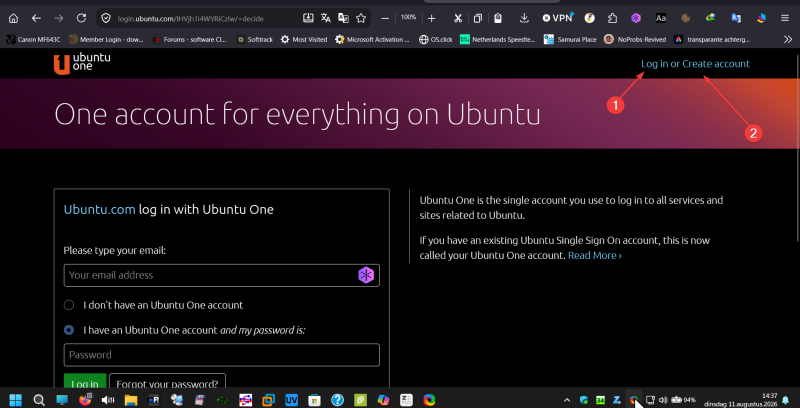The width and height of the screenshot is (800, 408).
Task: Open the Netherlands Speedtest bookmark
Action: pyautogui.click(x=498, y=39)
